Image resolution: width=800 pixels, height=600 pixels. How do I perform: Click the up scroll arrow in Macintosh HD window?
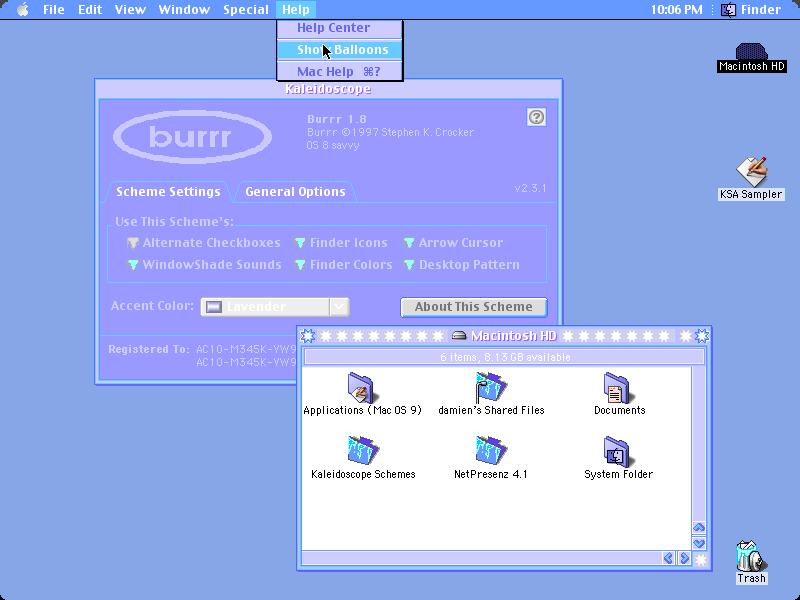[699, 527]
